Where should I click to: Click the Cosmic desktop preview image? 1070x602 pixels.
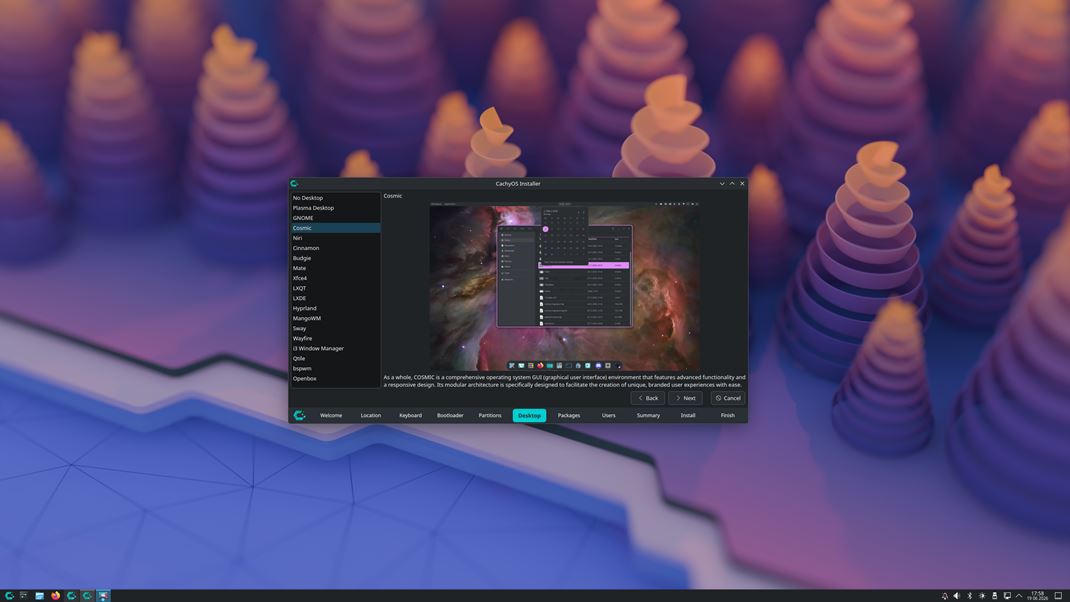tap(564, 286)
